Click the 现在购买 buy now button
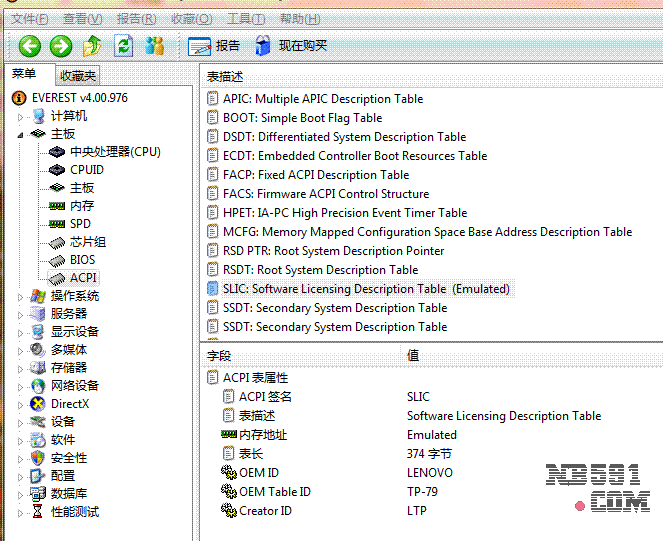Viewport: 663px width, 541px height. 291,45
